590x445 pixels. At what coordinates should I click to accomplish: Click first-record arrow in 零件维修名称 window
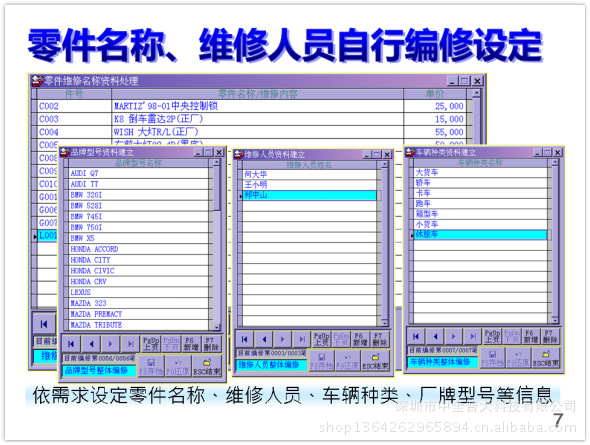pyautogui.click(x=44, y=324)
